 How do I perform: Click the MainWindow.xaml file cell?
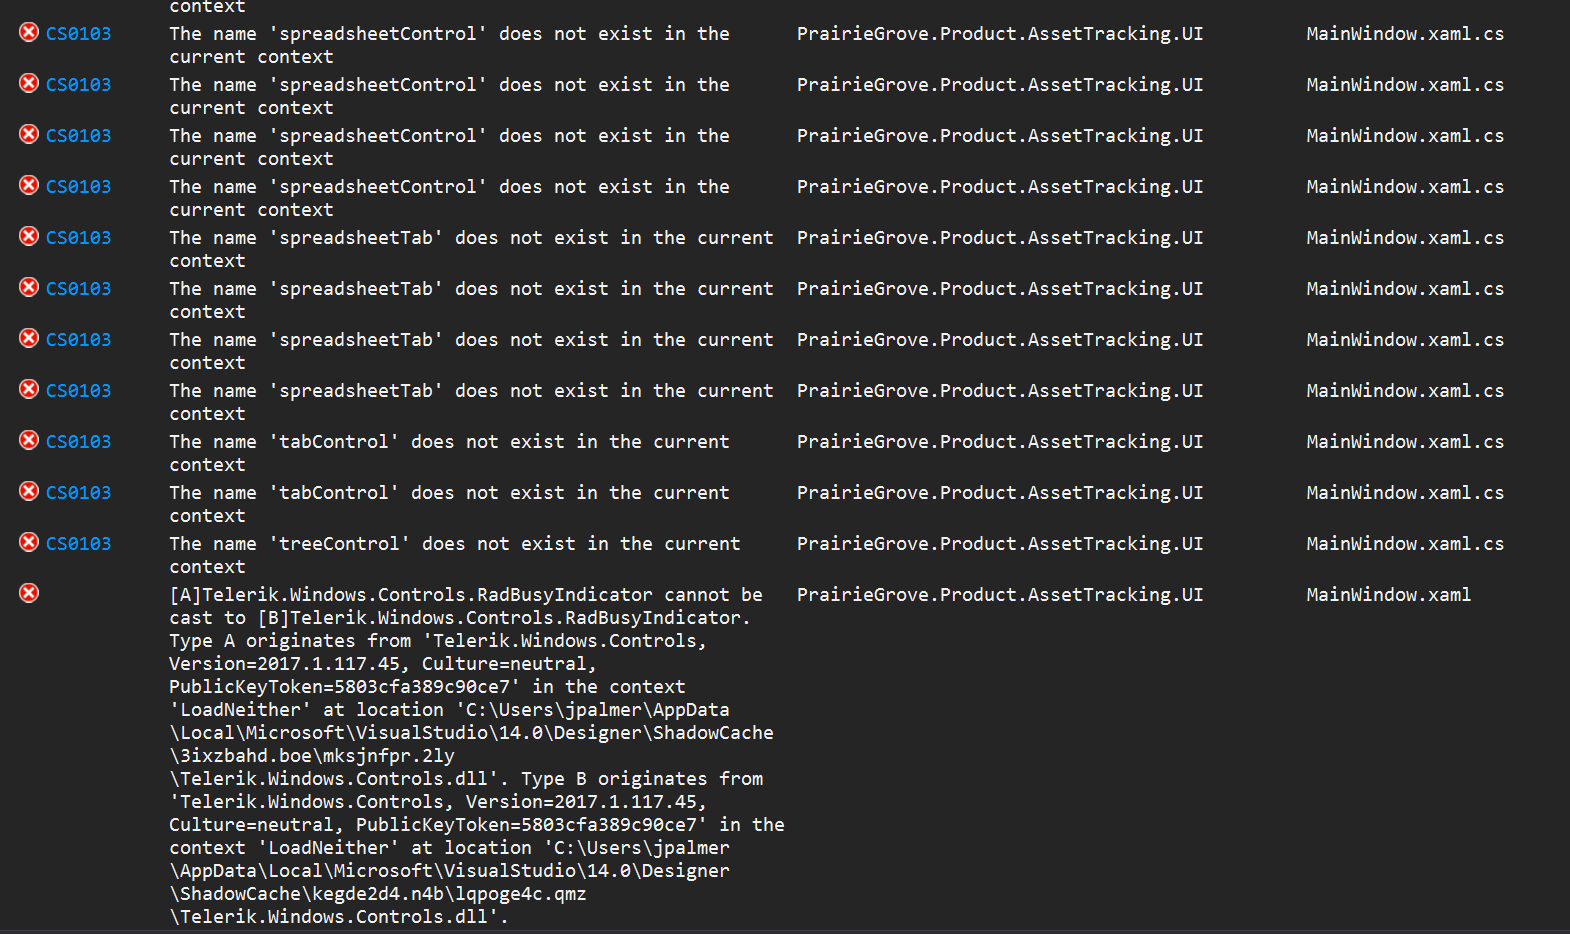tap(1388, 595)
